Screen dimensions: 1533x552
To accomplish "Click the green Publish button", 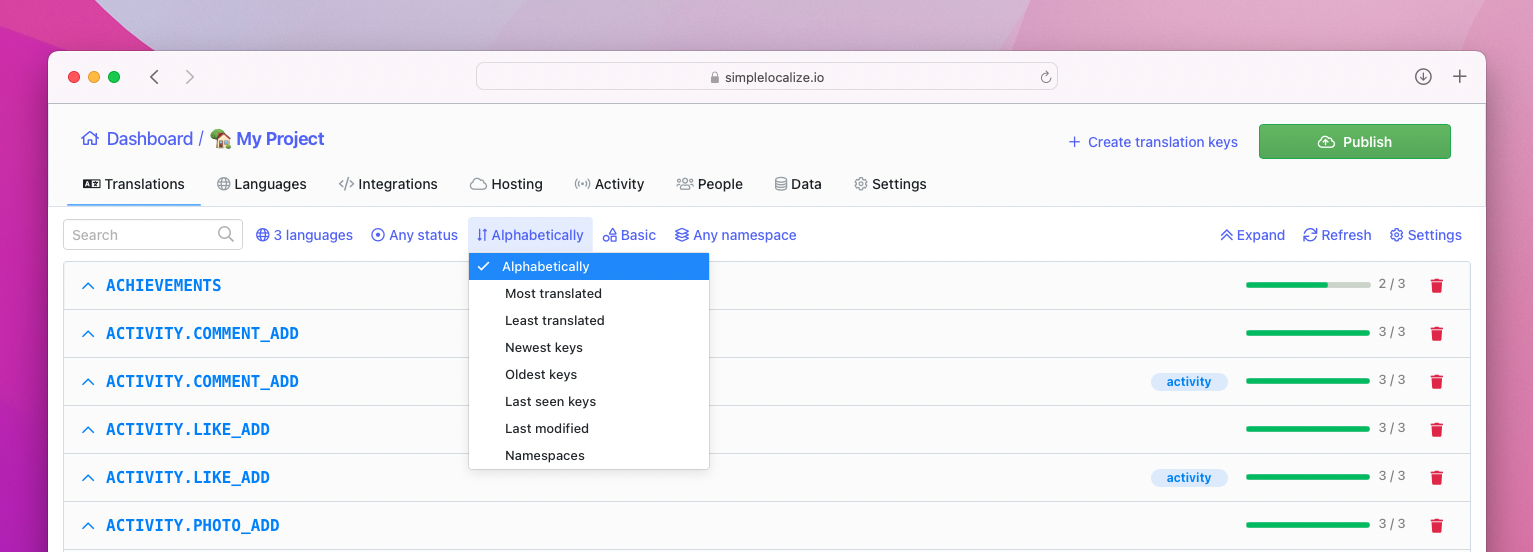I will click(1355, 142).
